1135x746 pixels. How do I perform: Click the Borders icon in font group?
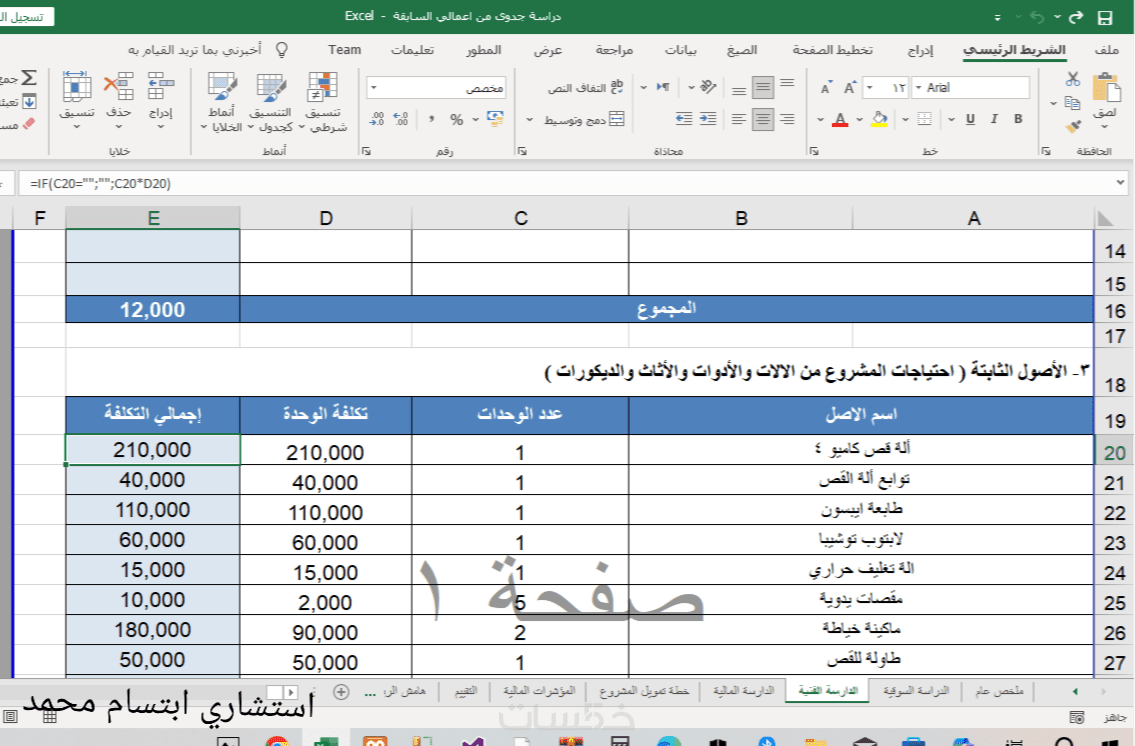pos(924,119)
